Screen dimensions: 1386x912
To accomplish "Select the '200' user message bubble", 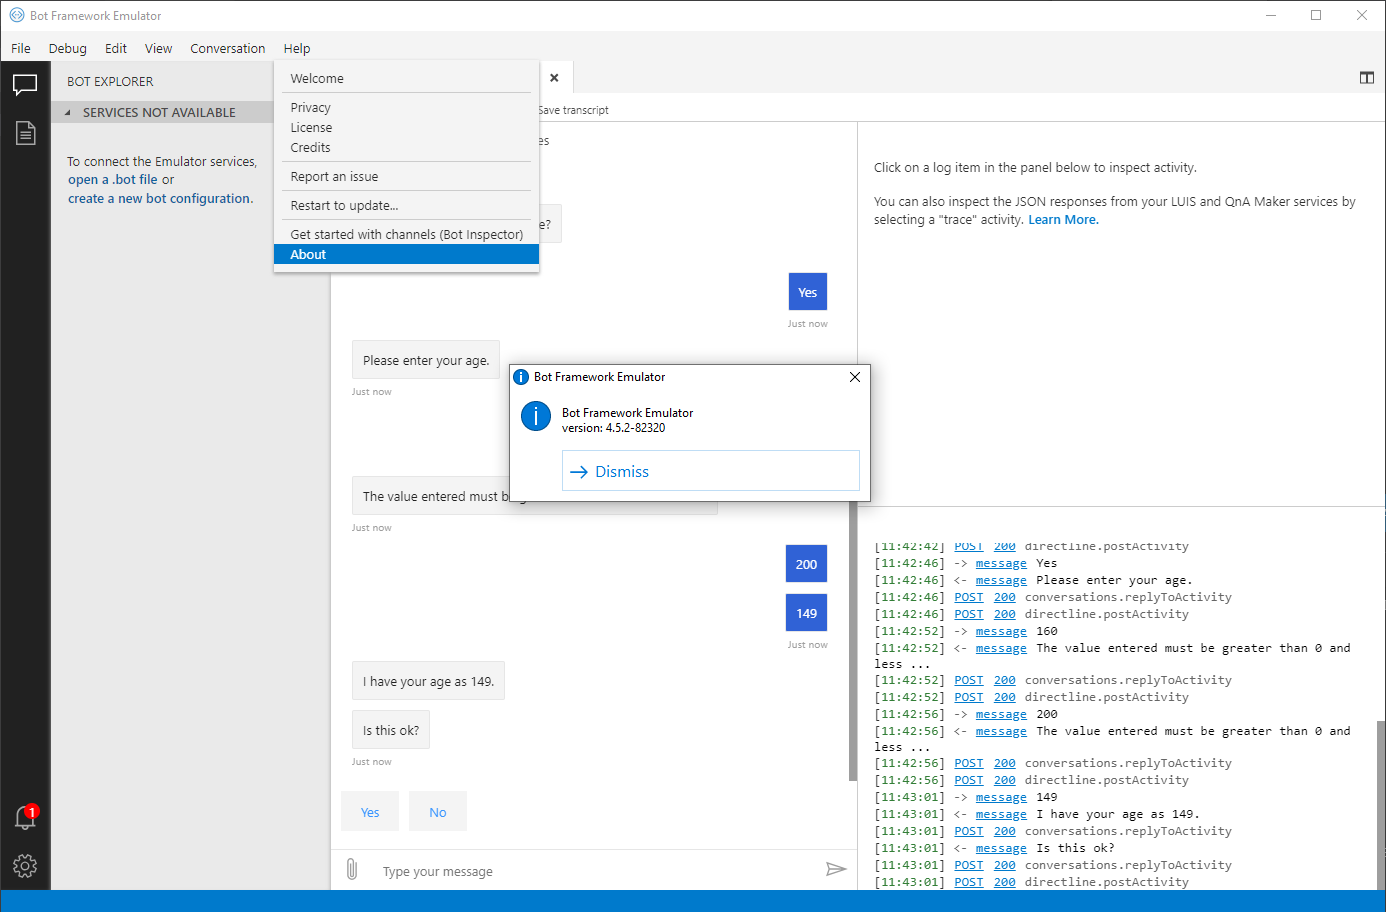I will [x=806, y=564].
